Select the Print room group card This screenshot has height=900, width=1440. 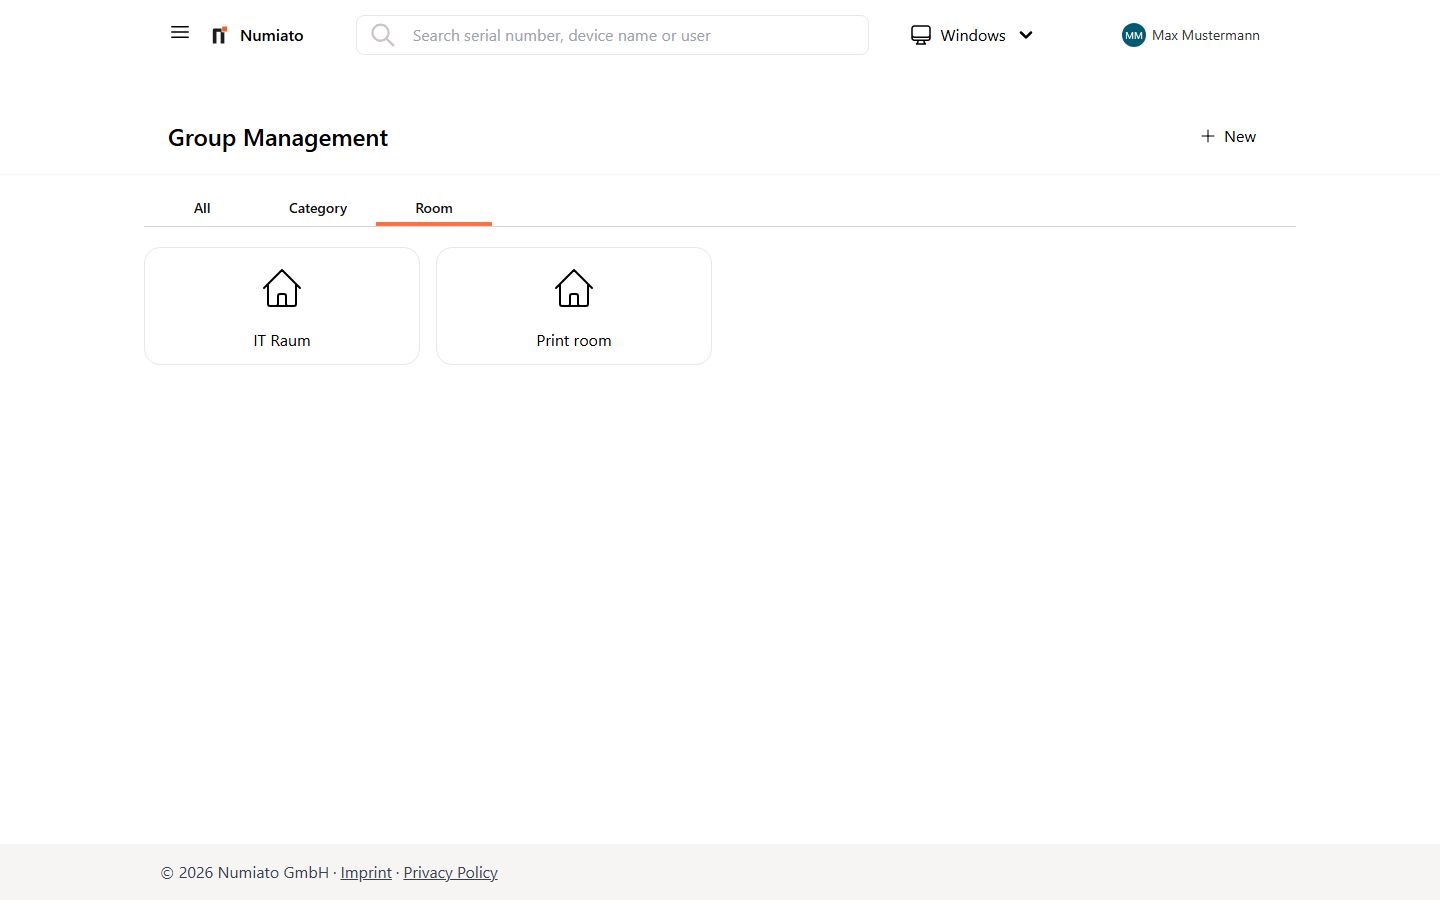coord(573,305)
